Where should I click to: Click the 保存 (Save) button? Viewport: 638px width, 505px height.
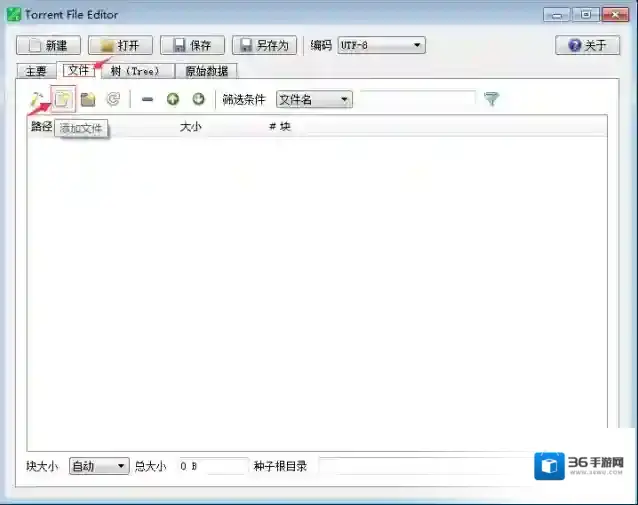pos(192,45)
